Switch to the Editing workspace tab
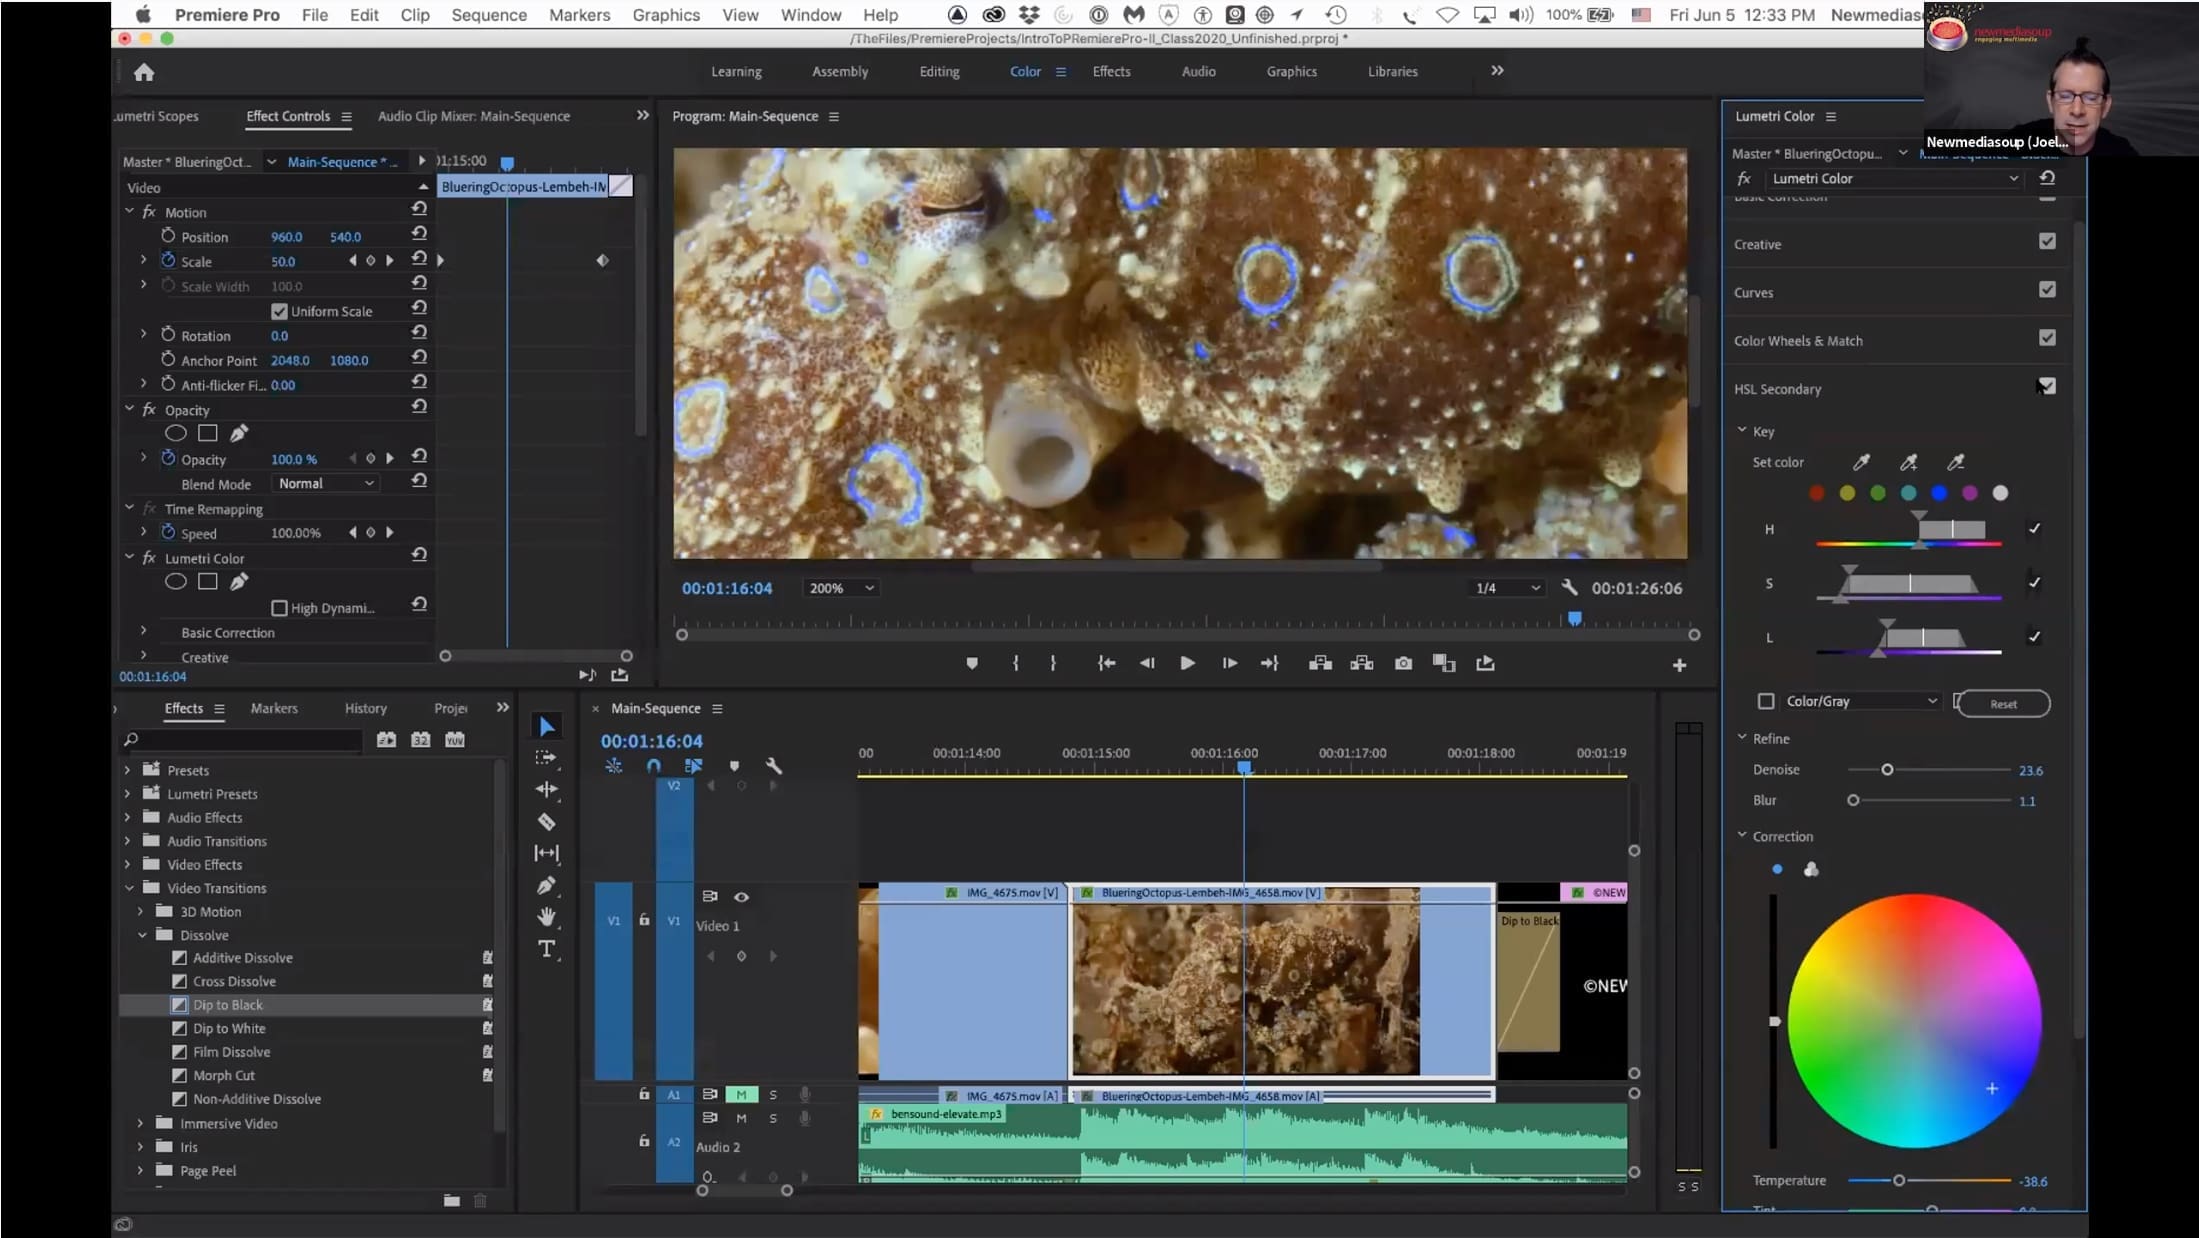This screenshot has width=2199, height=1238. [939, 72]
